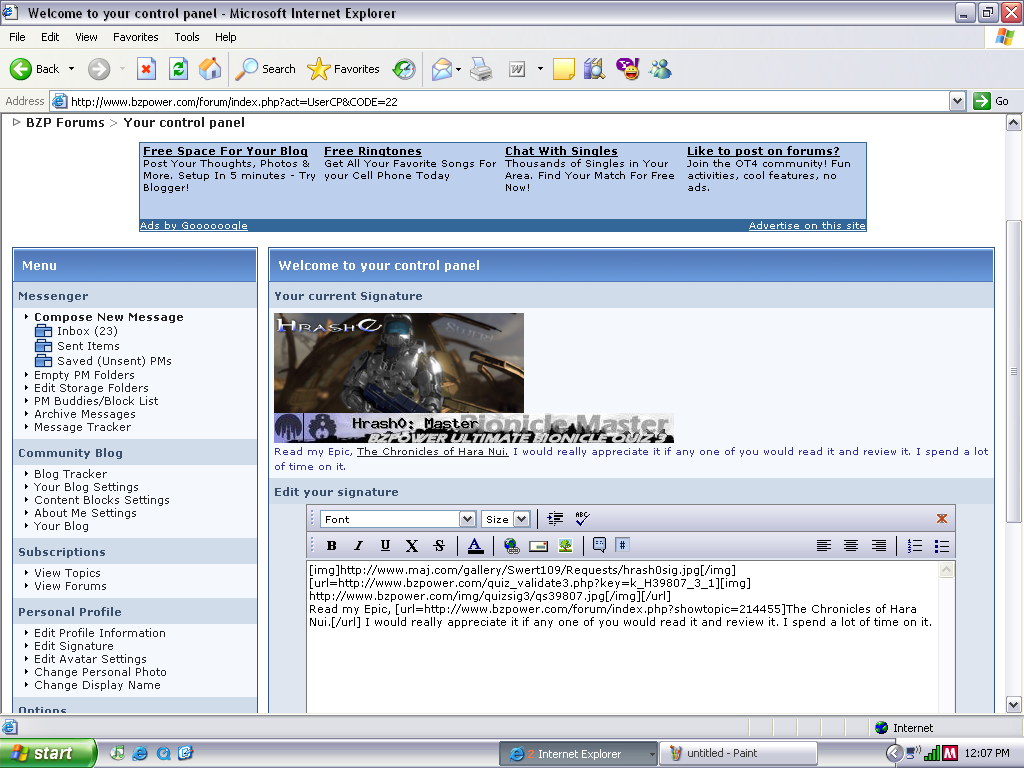Toggle underline formatting in signature editor
This screenshot has width=1024, height=768.
click(385, 546)
